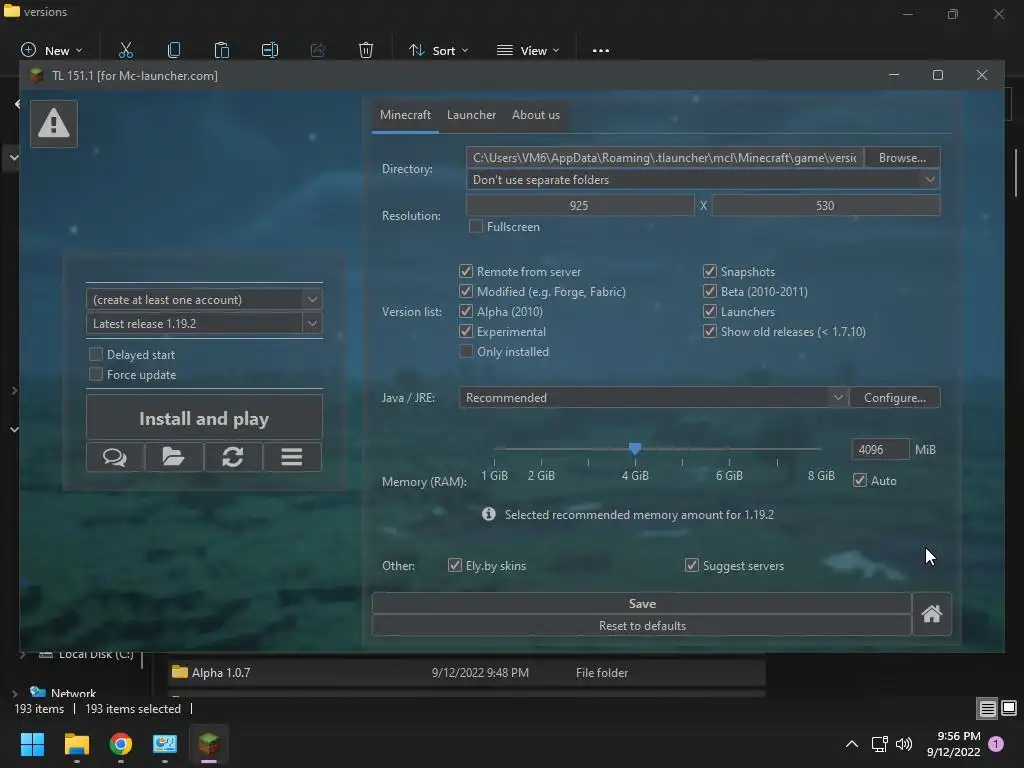1024x768 pixels.
Task: Open the game folder icon button
Action: click(174, 456)
